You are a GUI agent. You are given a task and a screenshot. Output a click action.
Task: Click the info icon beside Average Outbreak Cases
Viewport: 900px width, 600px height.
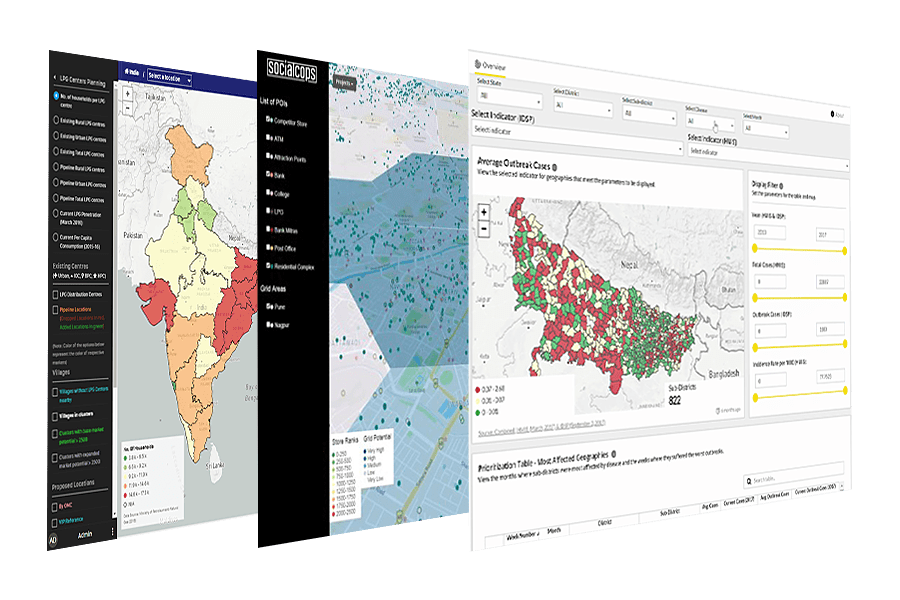pyautogui.click(x=554, y=167)
